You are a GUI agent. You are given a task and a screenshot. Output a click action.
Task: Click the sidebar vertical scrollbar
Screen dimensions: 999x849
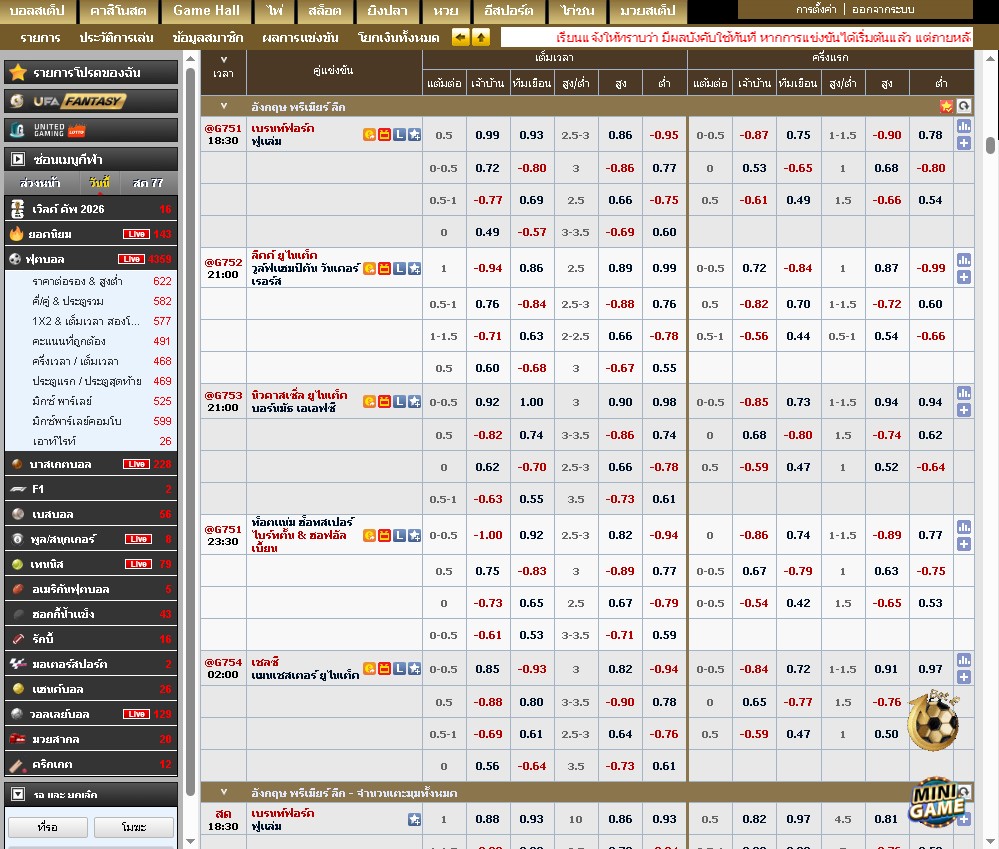pos(190,433)
